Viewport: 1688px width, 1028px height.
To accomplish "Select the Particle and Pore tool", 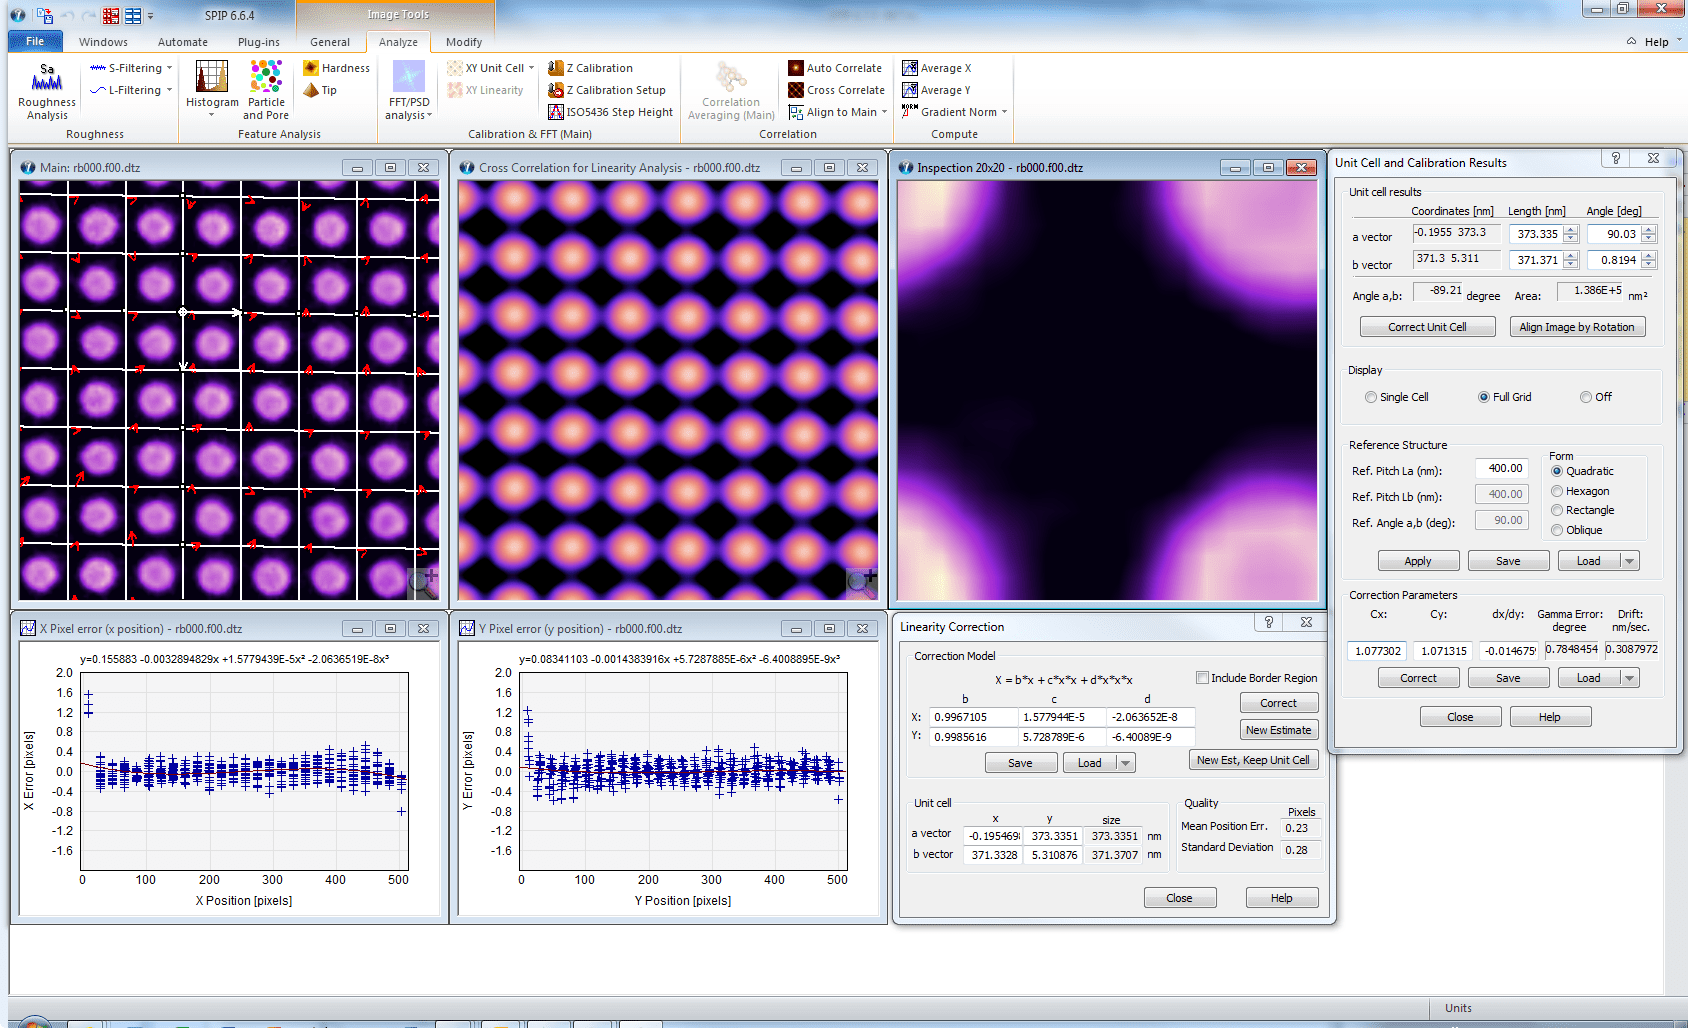I will (x=265, y=90).
